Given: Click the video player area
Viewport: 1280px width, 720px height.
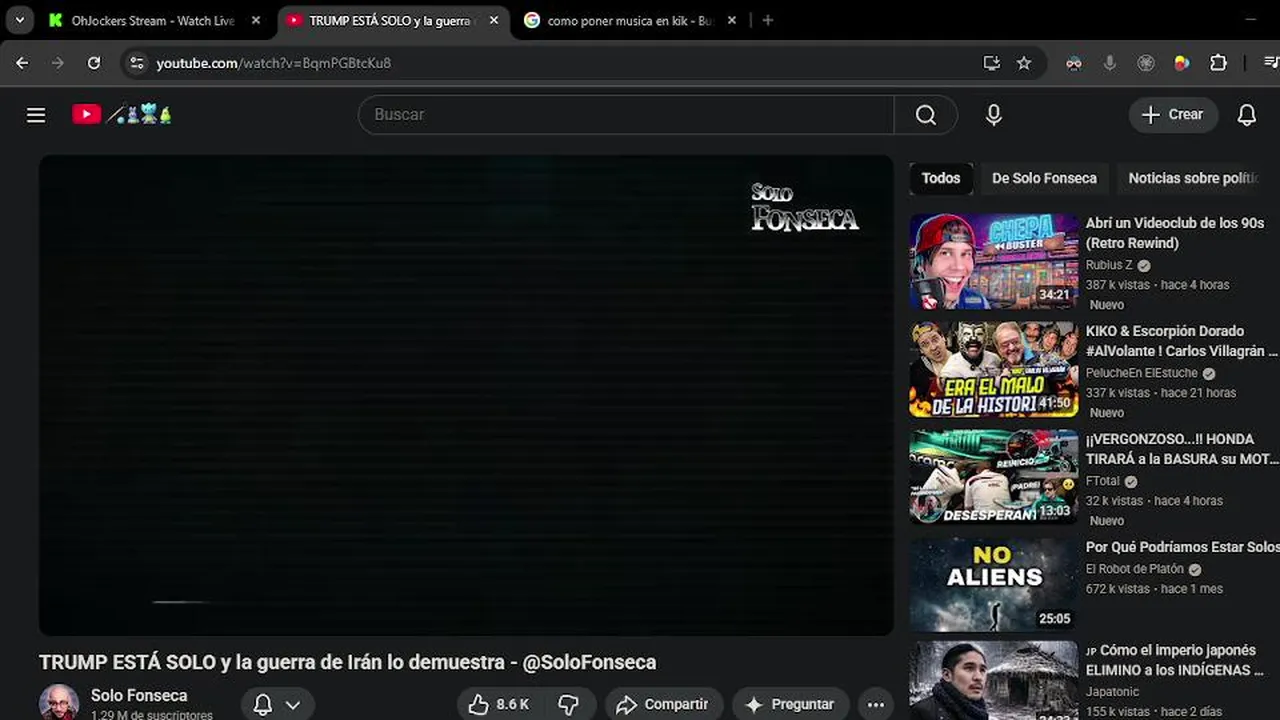Looking at the screenshot, I should [466, 395].
